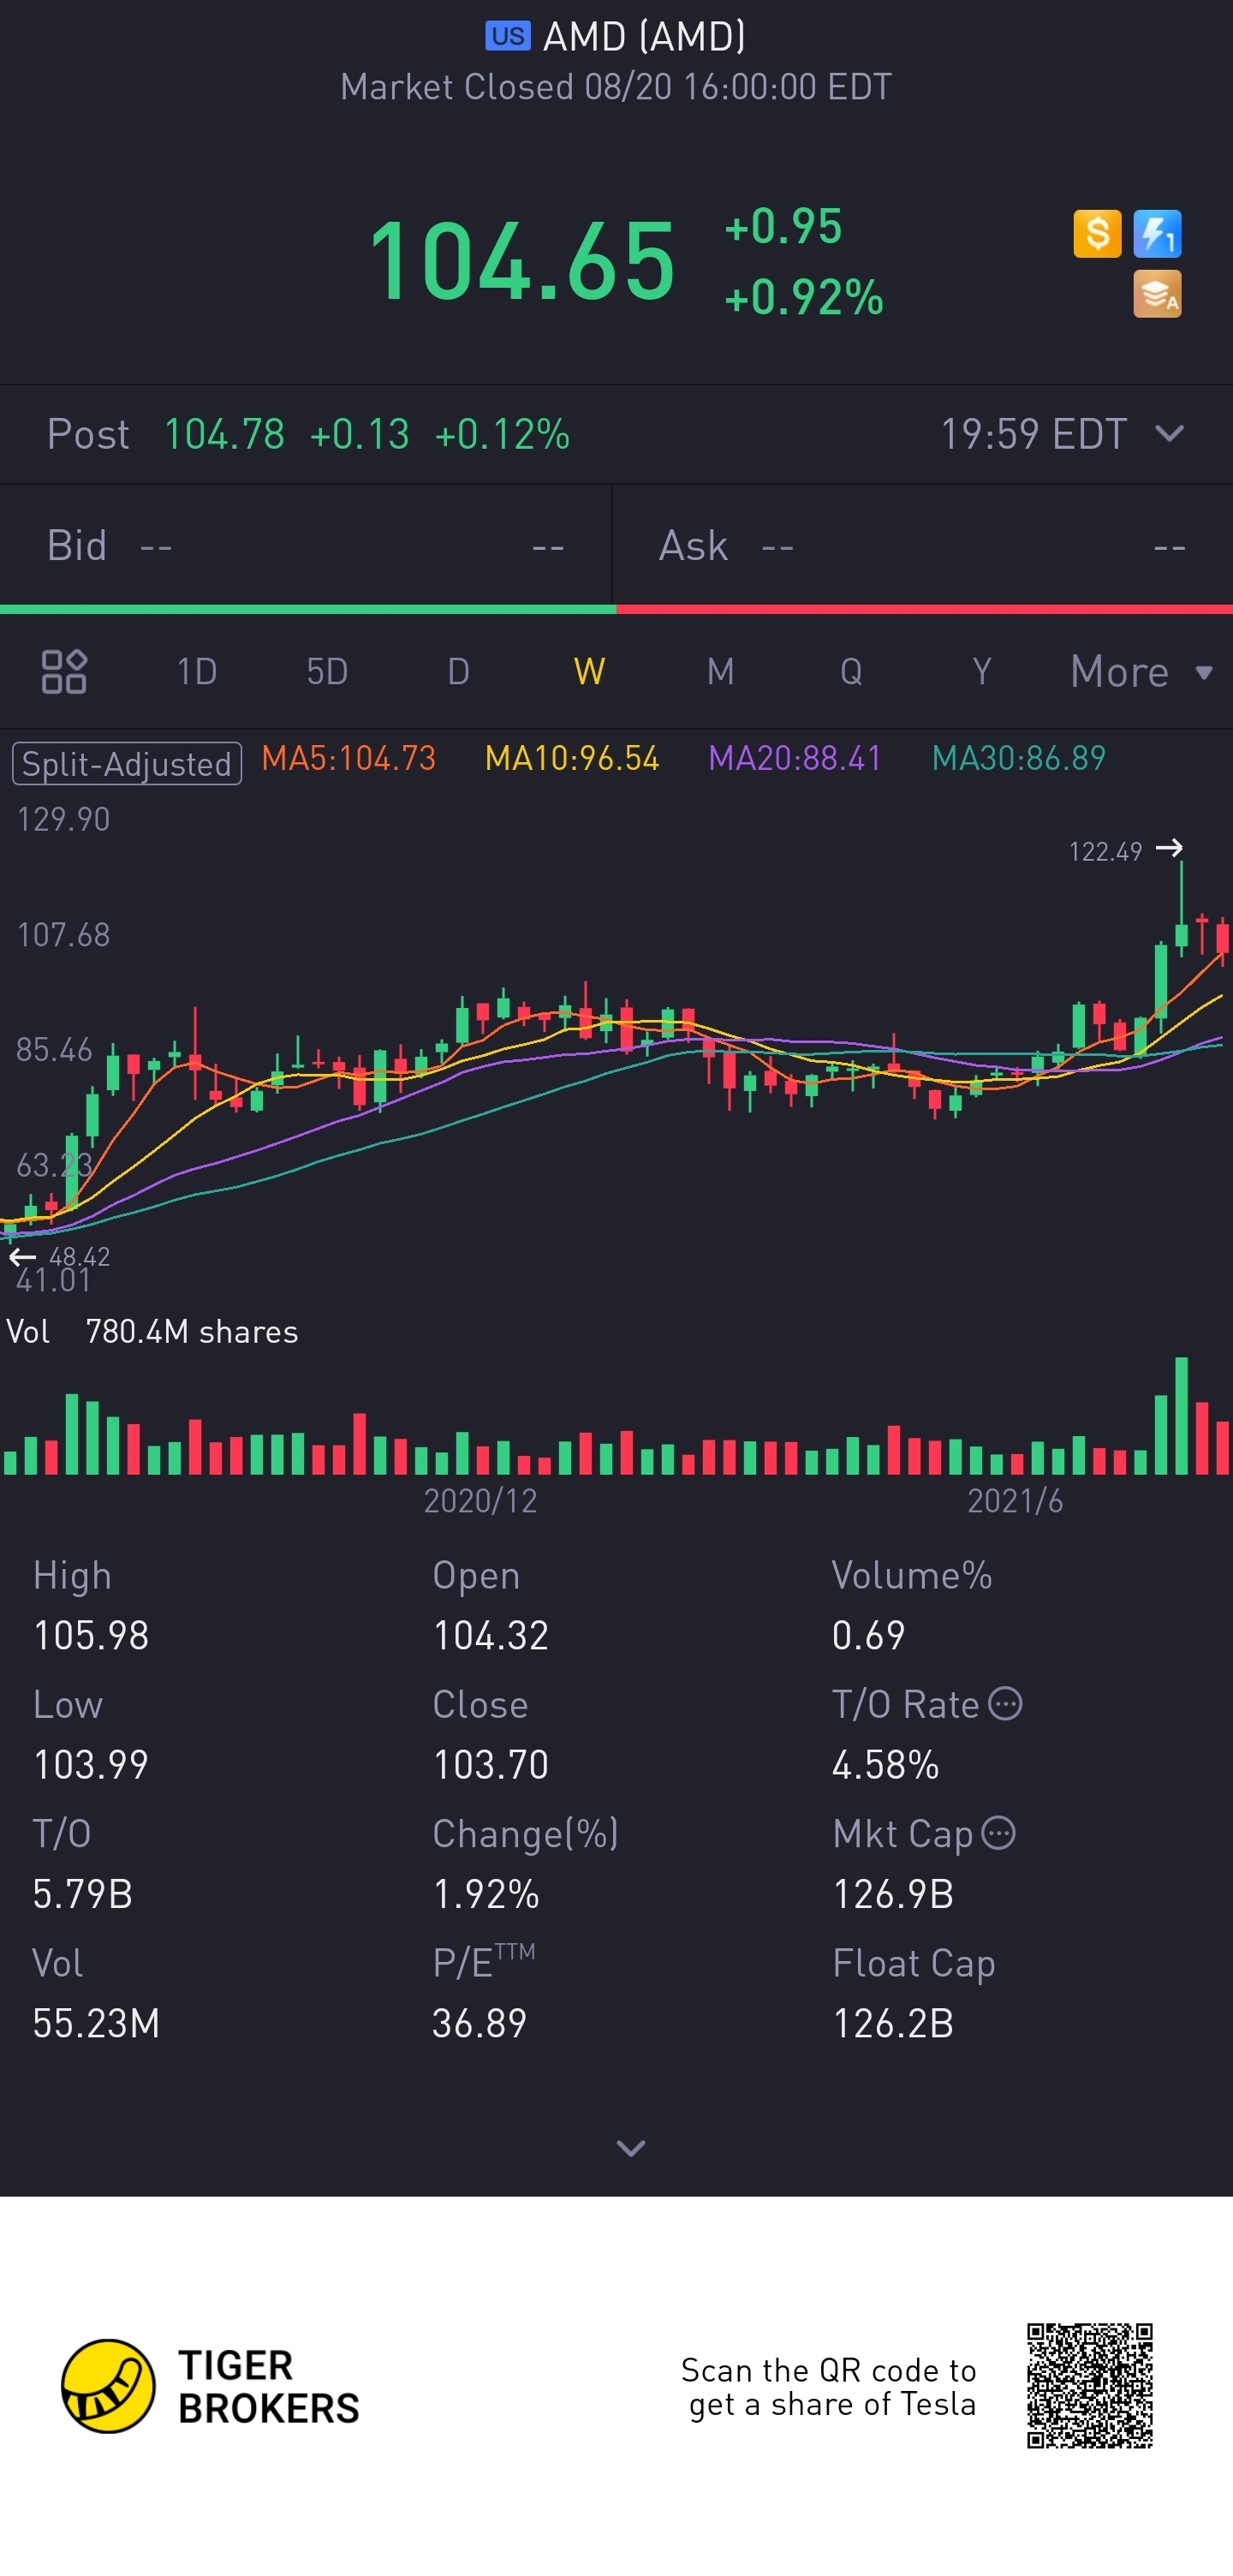Image resolution: width=1233 pixels, height=2576 pixels.
Task: Tap the Volume% value 0.69
Action: [x=868, y=1635]
